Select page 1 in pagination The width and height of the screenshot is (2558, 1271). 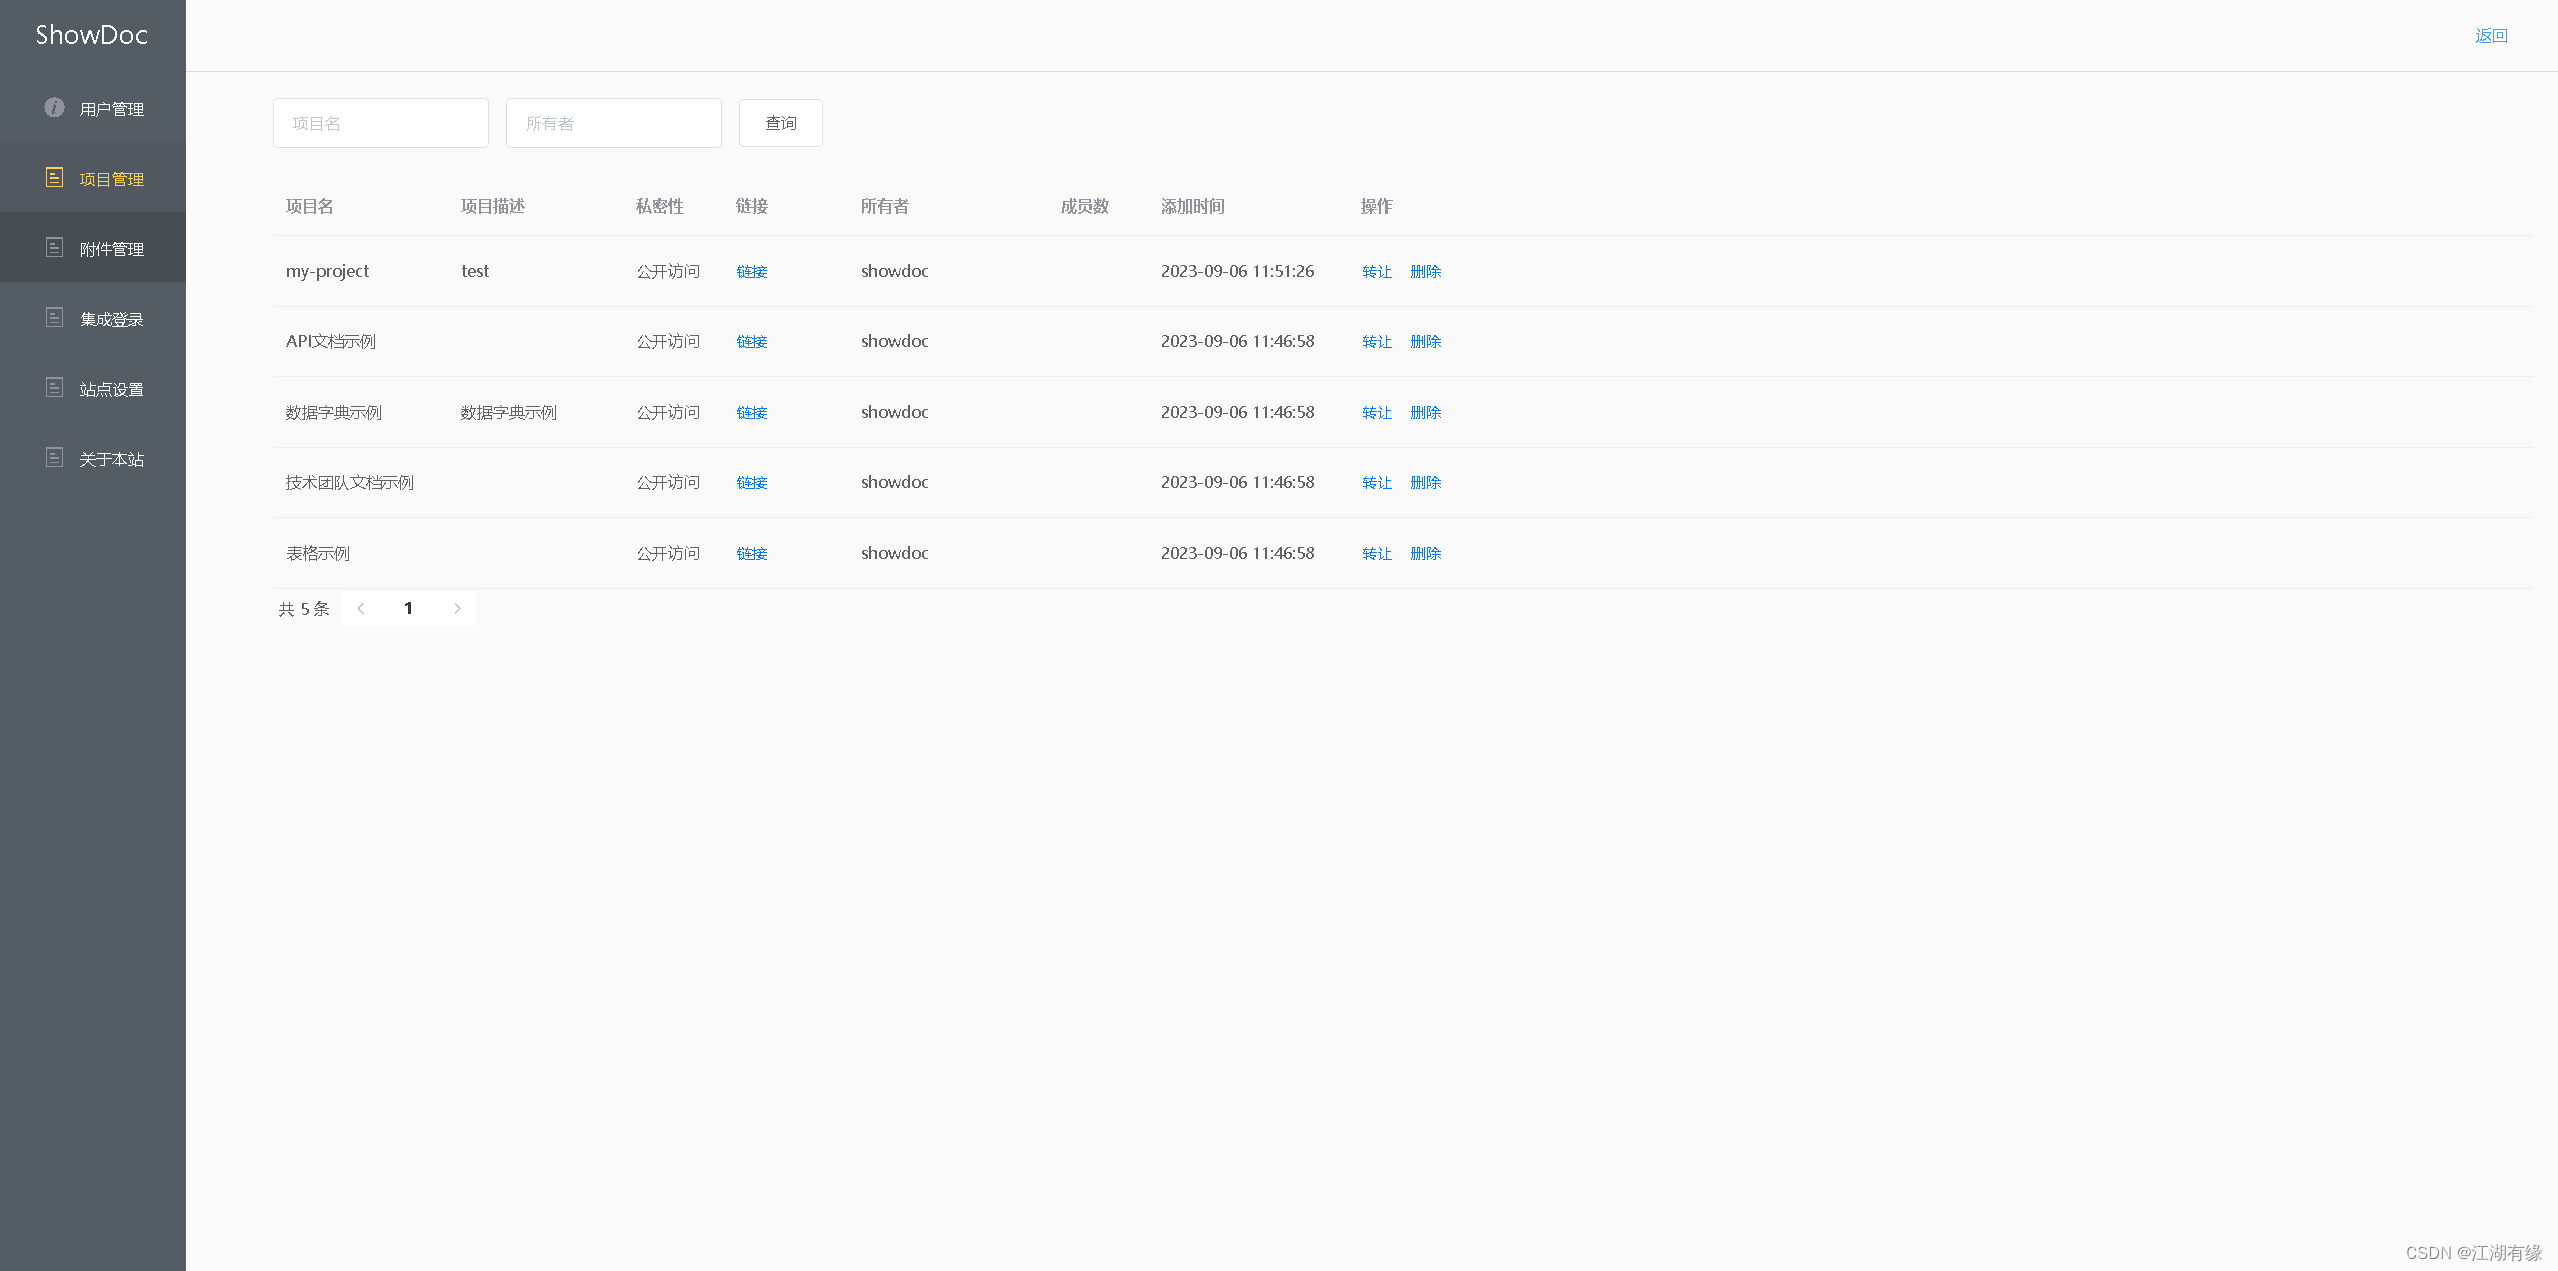(x=408, y=608)
